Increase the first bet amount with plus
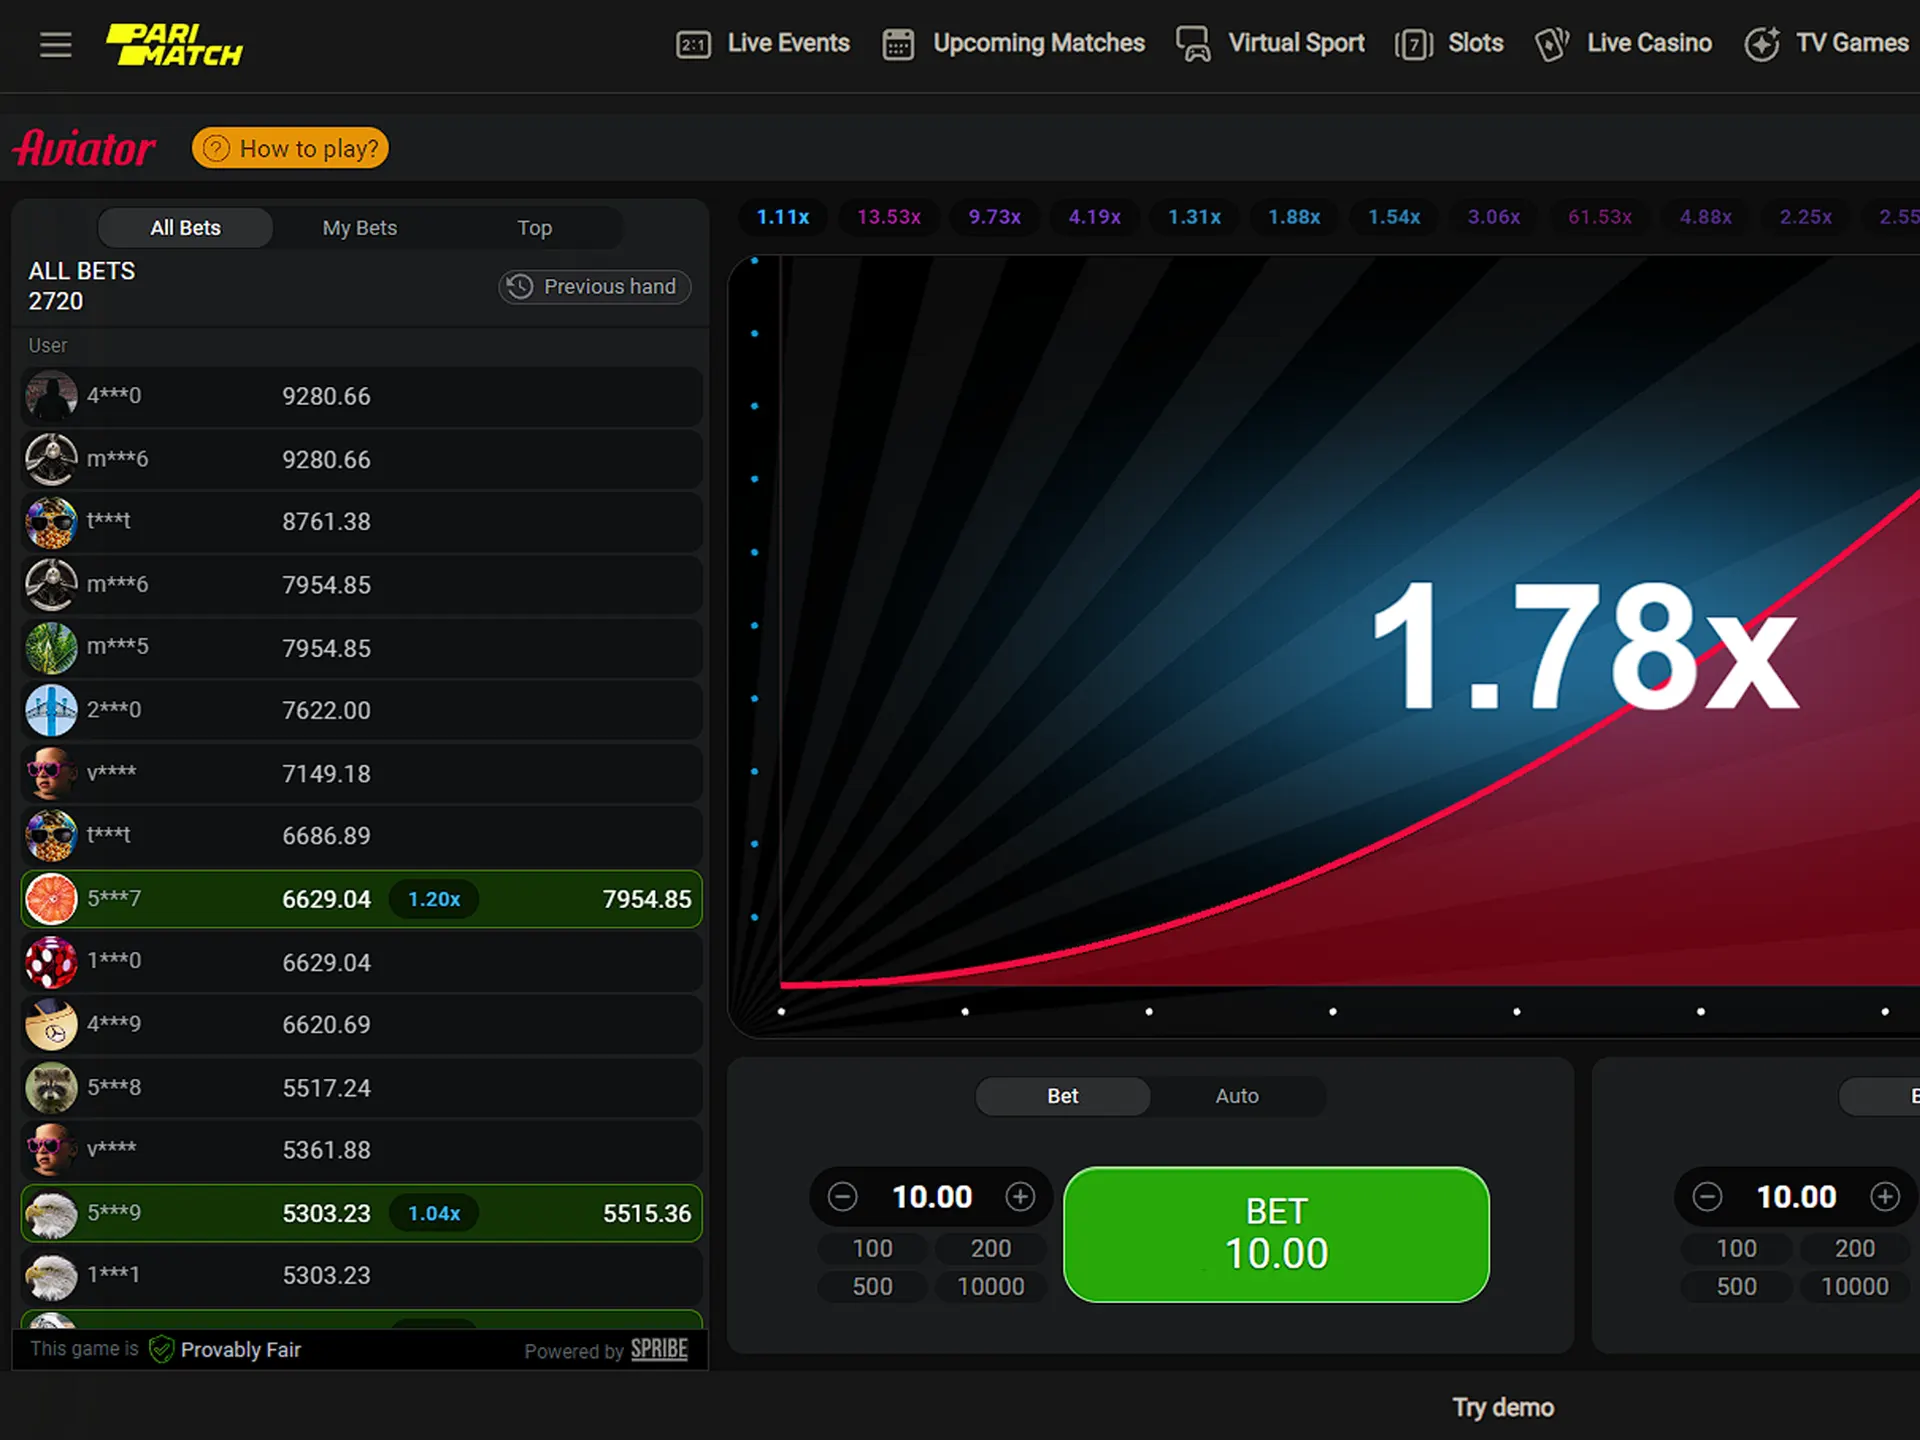Screen dimensions: 1920x1440 1020,1196
